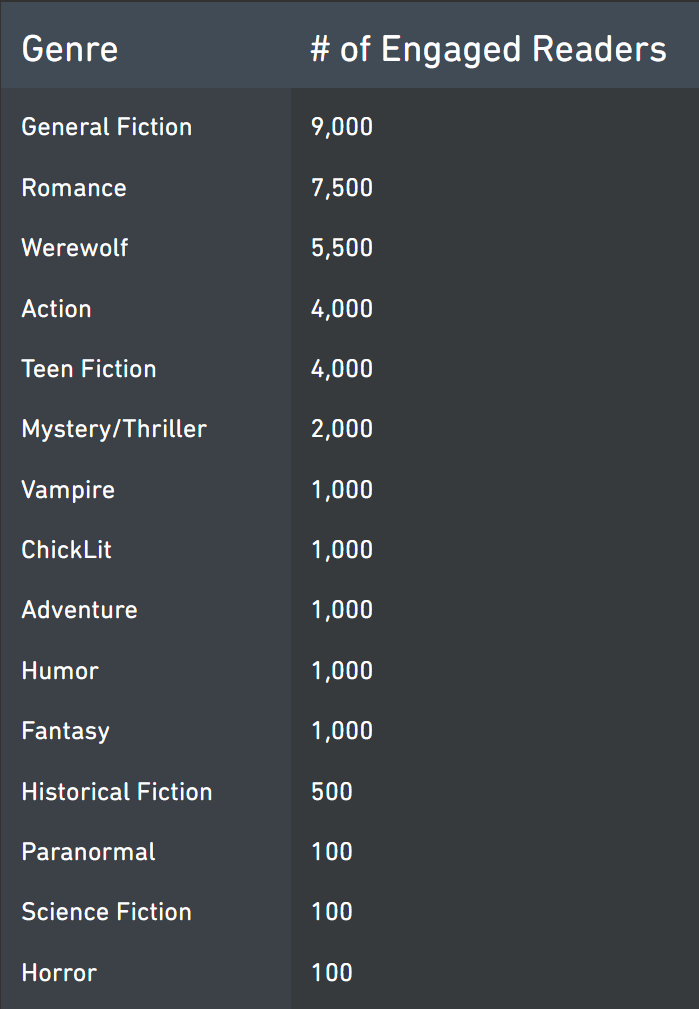Select the Romance genre label
699x1009 pixels.
[74, 188]
